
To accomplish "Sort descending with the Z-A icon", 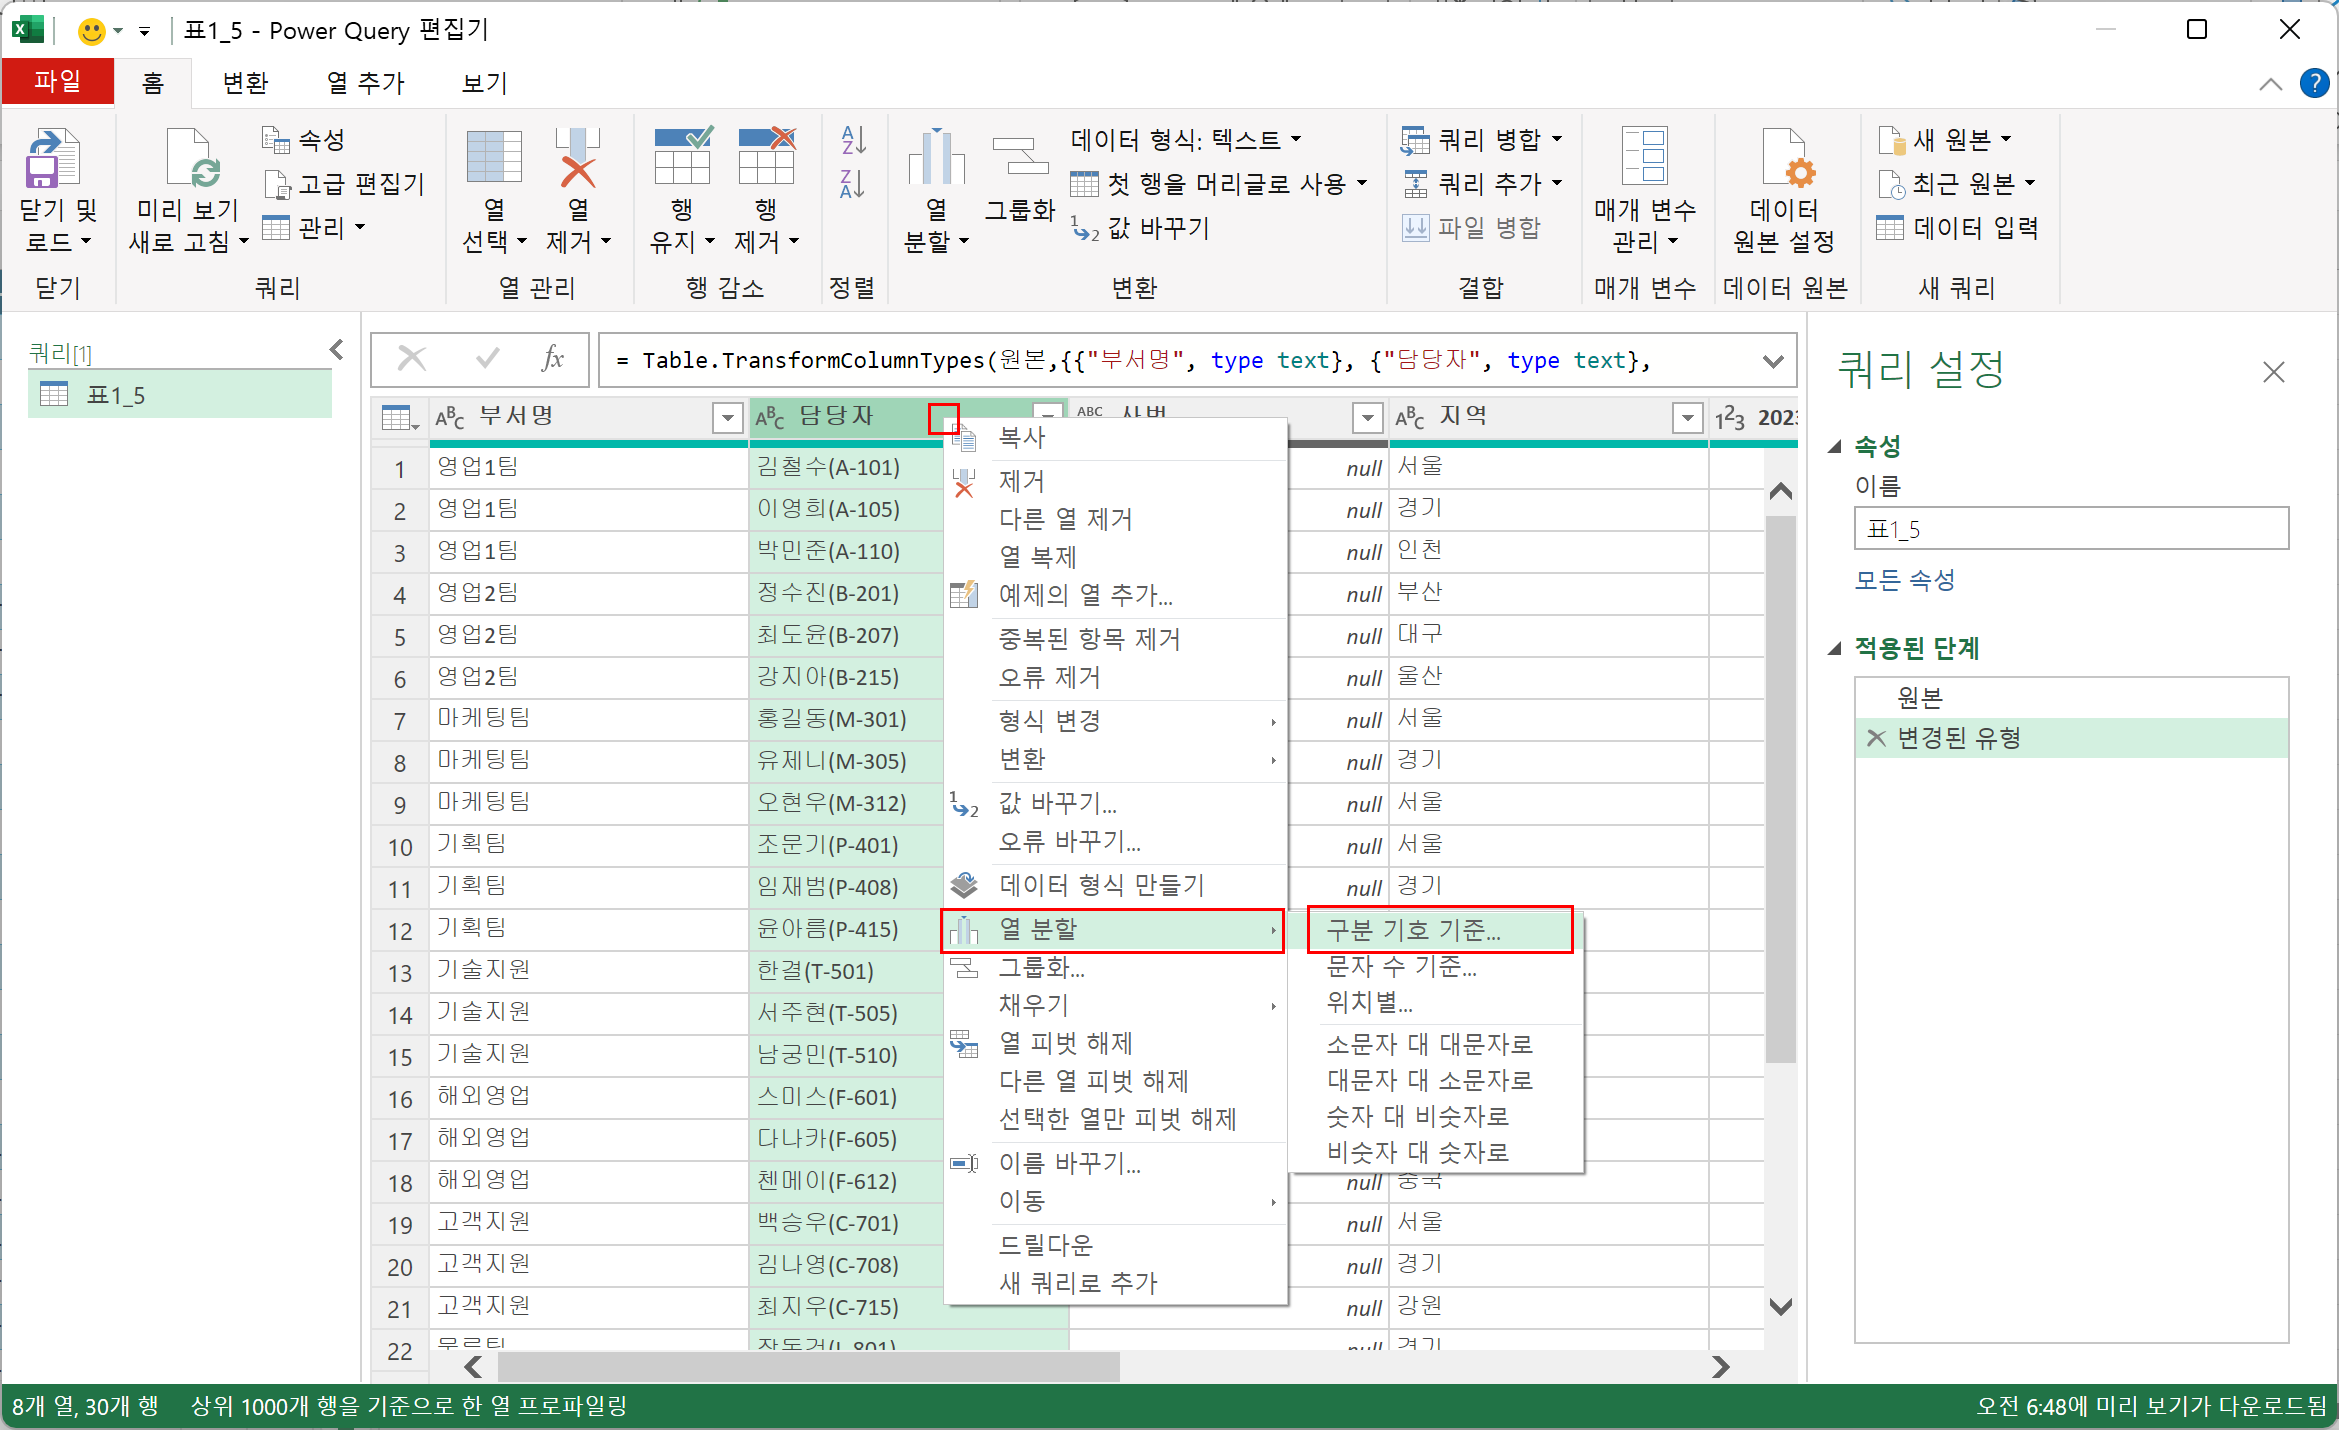I will tap(852, 184).
